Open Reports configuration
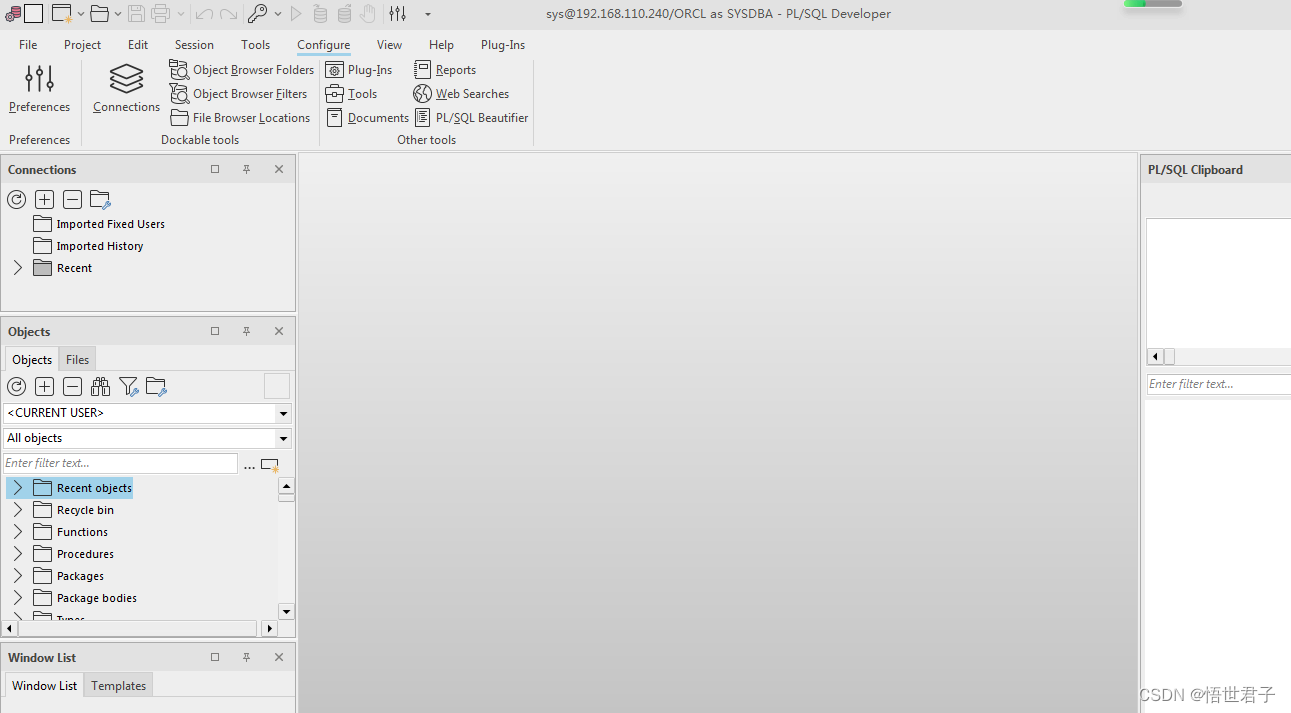 tap(445, 70)
